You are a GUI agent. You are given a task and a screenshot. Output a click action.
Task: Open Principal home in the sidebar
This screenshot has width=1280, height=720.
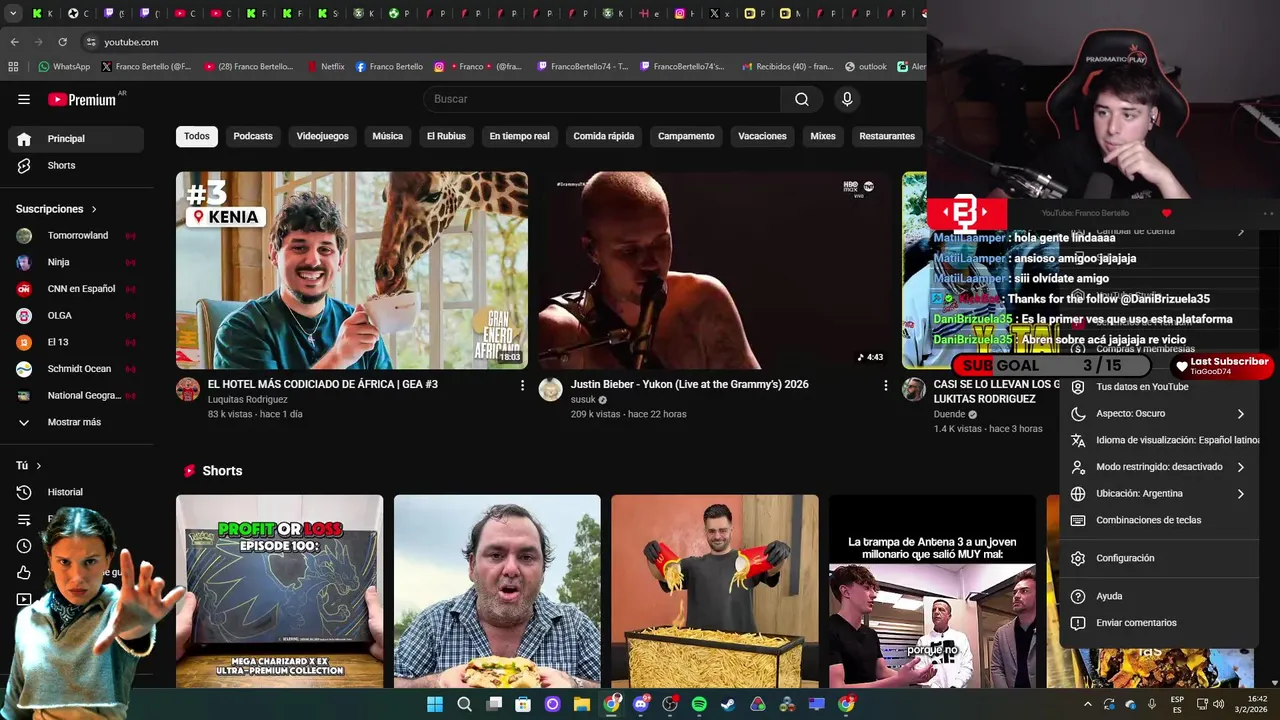click(x=76, y=139)
